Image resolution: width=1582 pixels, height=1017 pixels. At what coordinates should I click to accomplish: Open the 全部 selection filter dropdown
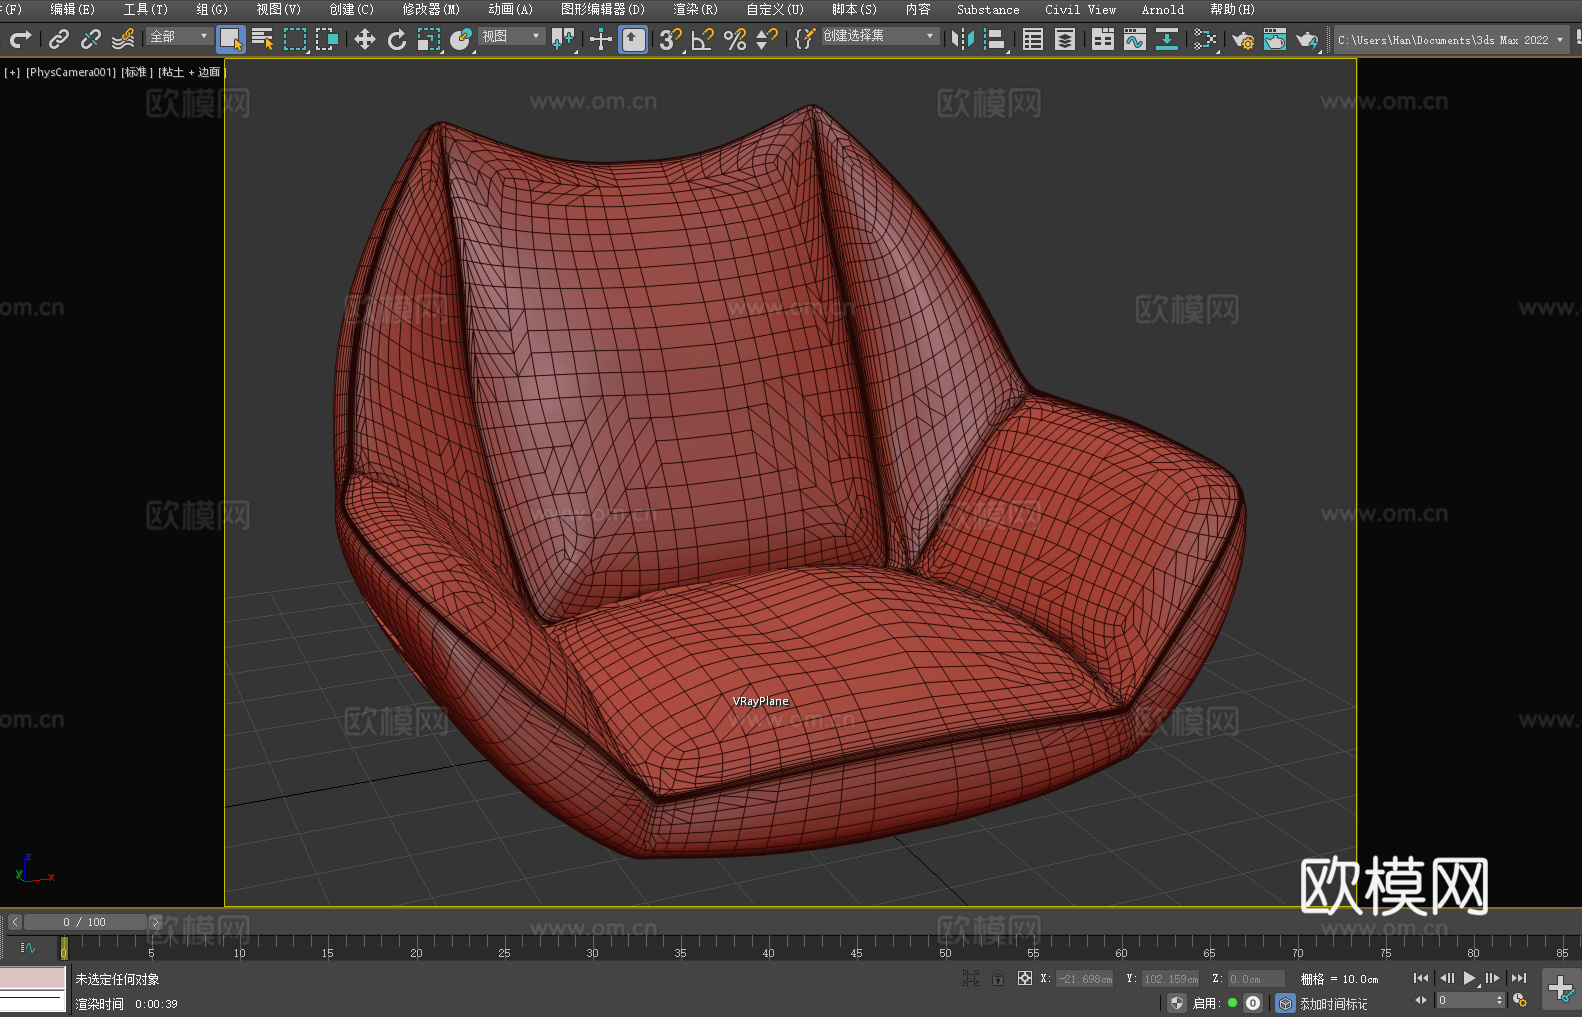pyautogui.click(x=179, y=36)
